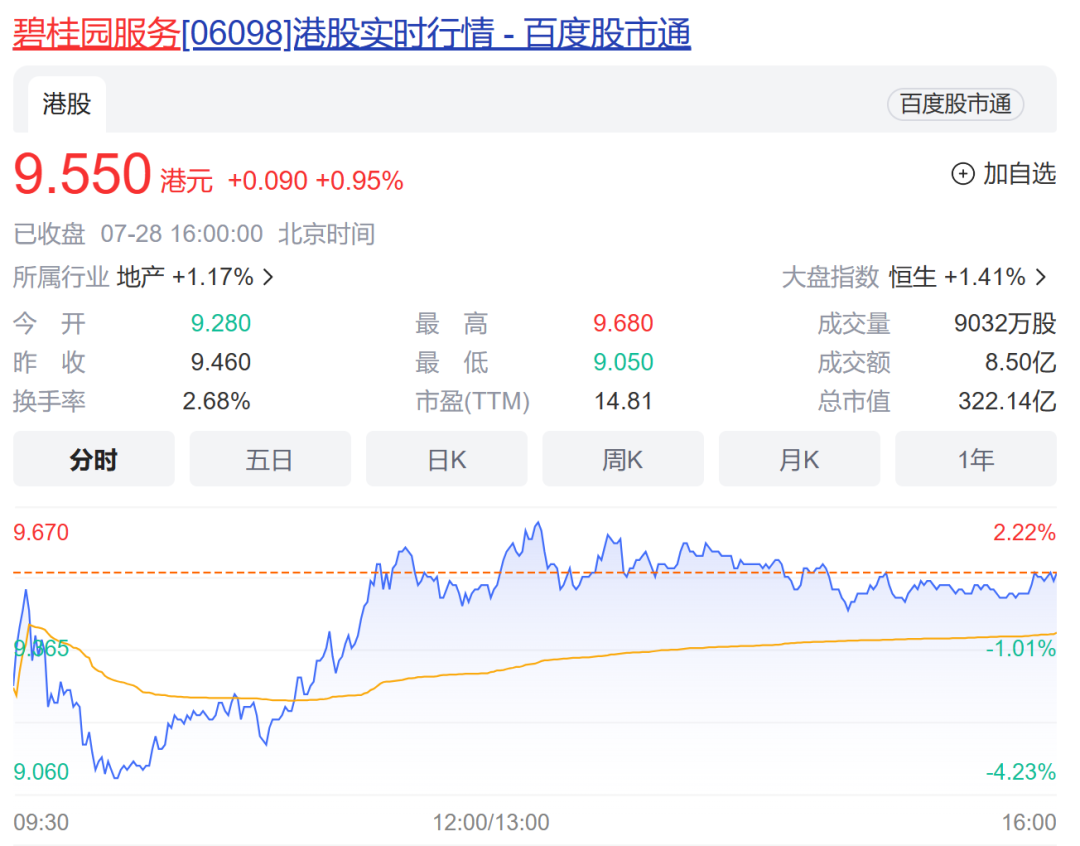Click chart axis label 9.670

tap(41, 533)
